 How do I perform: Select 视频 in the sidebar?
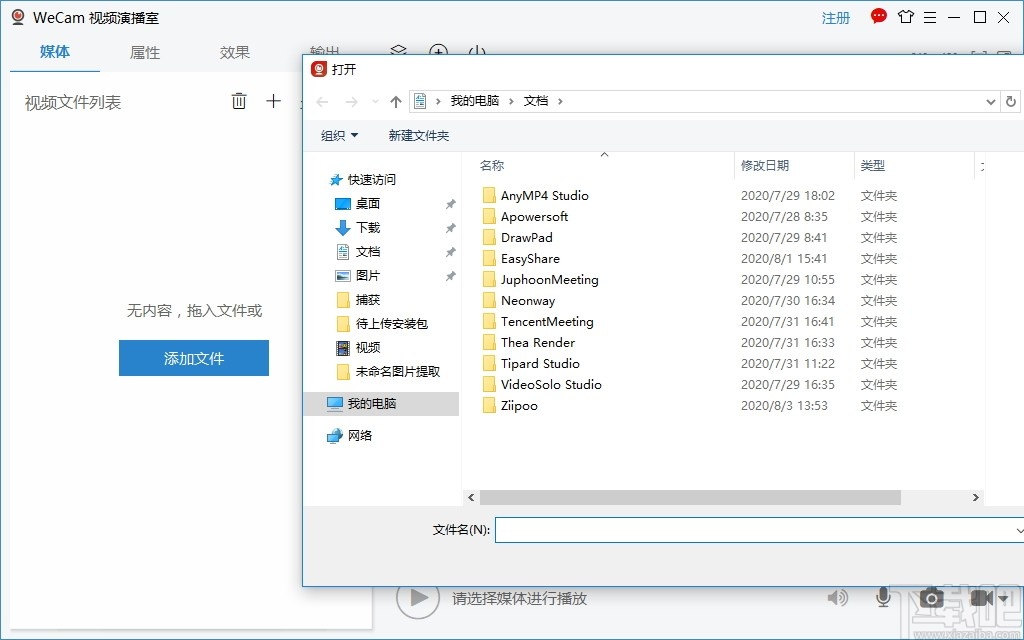click(367, 347)
